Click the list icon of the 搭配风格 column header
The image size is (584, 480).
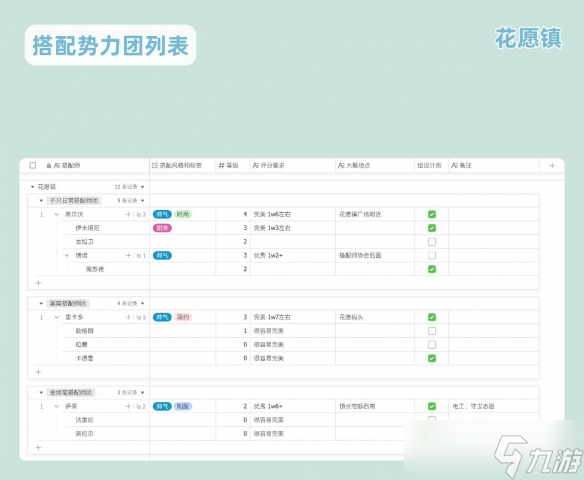coord(155,165)
